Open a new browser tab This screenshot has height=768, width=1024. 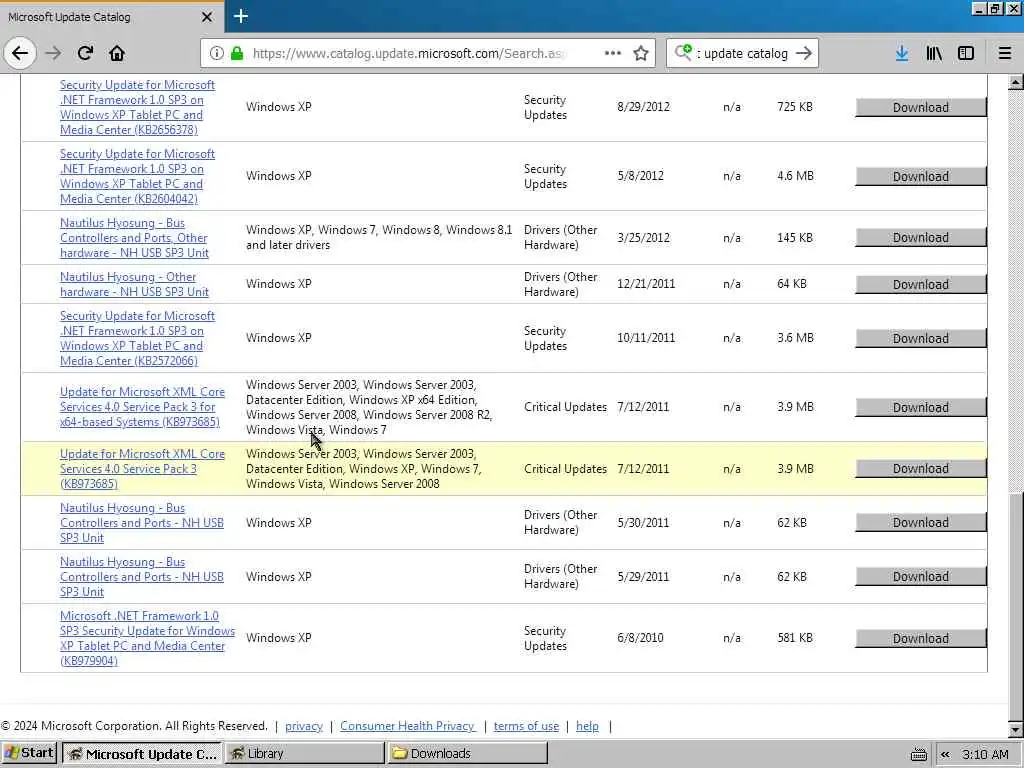pos(240,16)
